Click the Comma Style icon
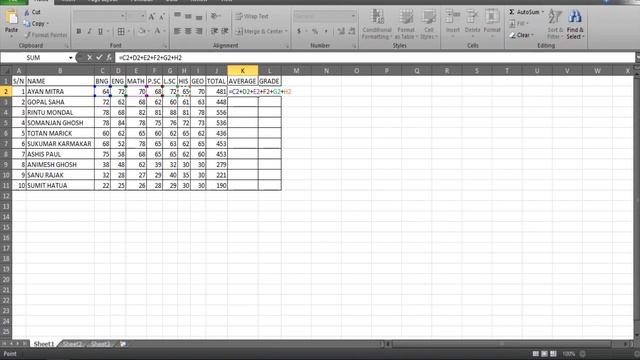Viewport: 640px width, 360px height. pyautogui.click(x=326, y=31)
